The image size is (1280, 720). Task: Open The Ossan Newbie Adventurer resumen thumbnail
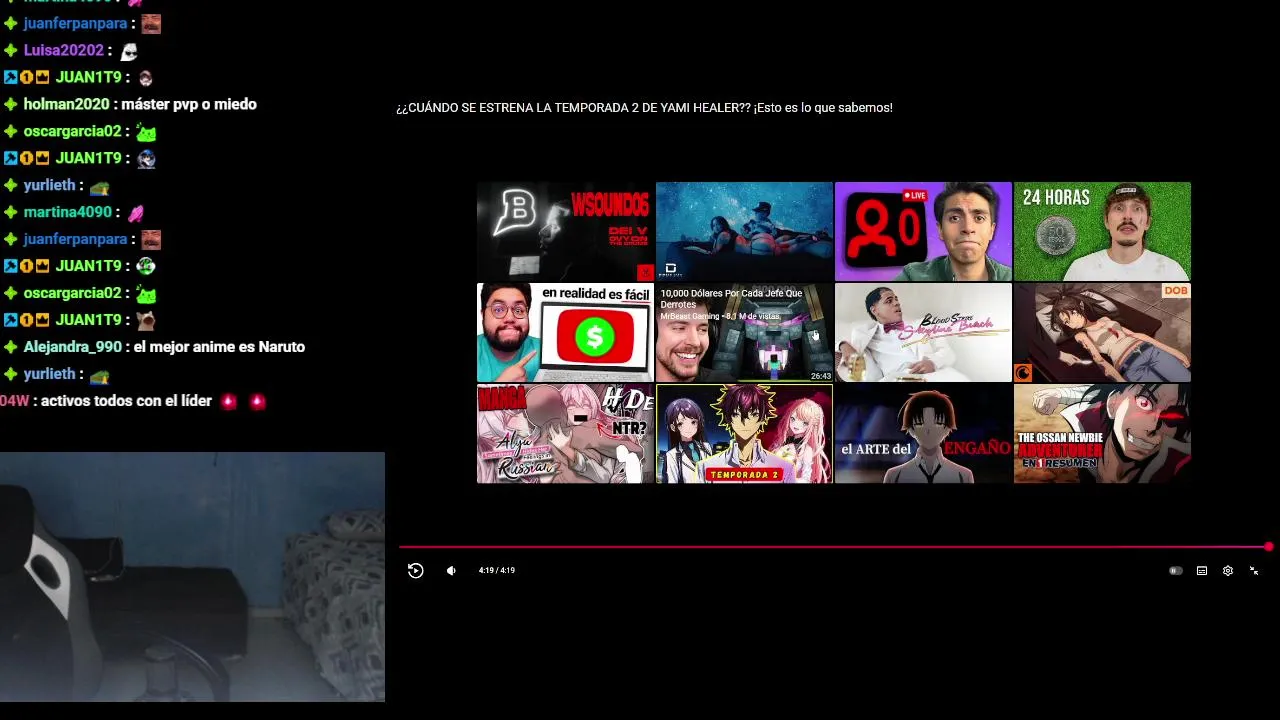(1102, 434)
